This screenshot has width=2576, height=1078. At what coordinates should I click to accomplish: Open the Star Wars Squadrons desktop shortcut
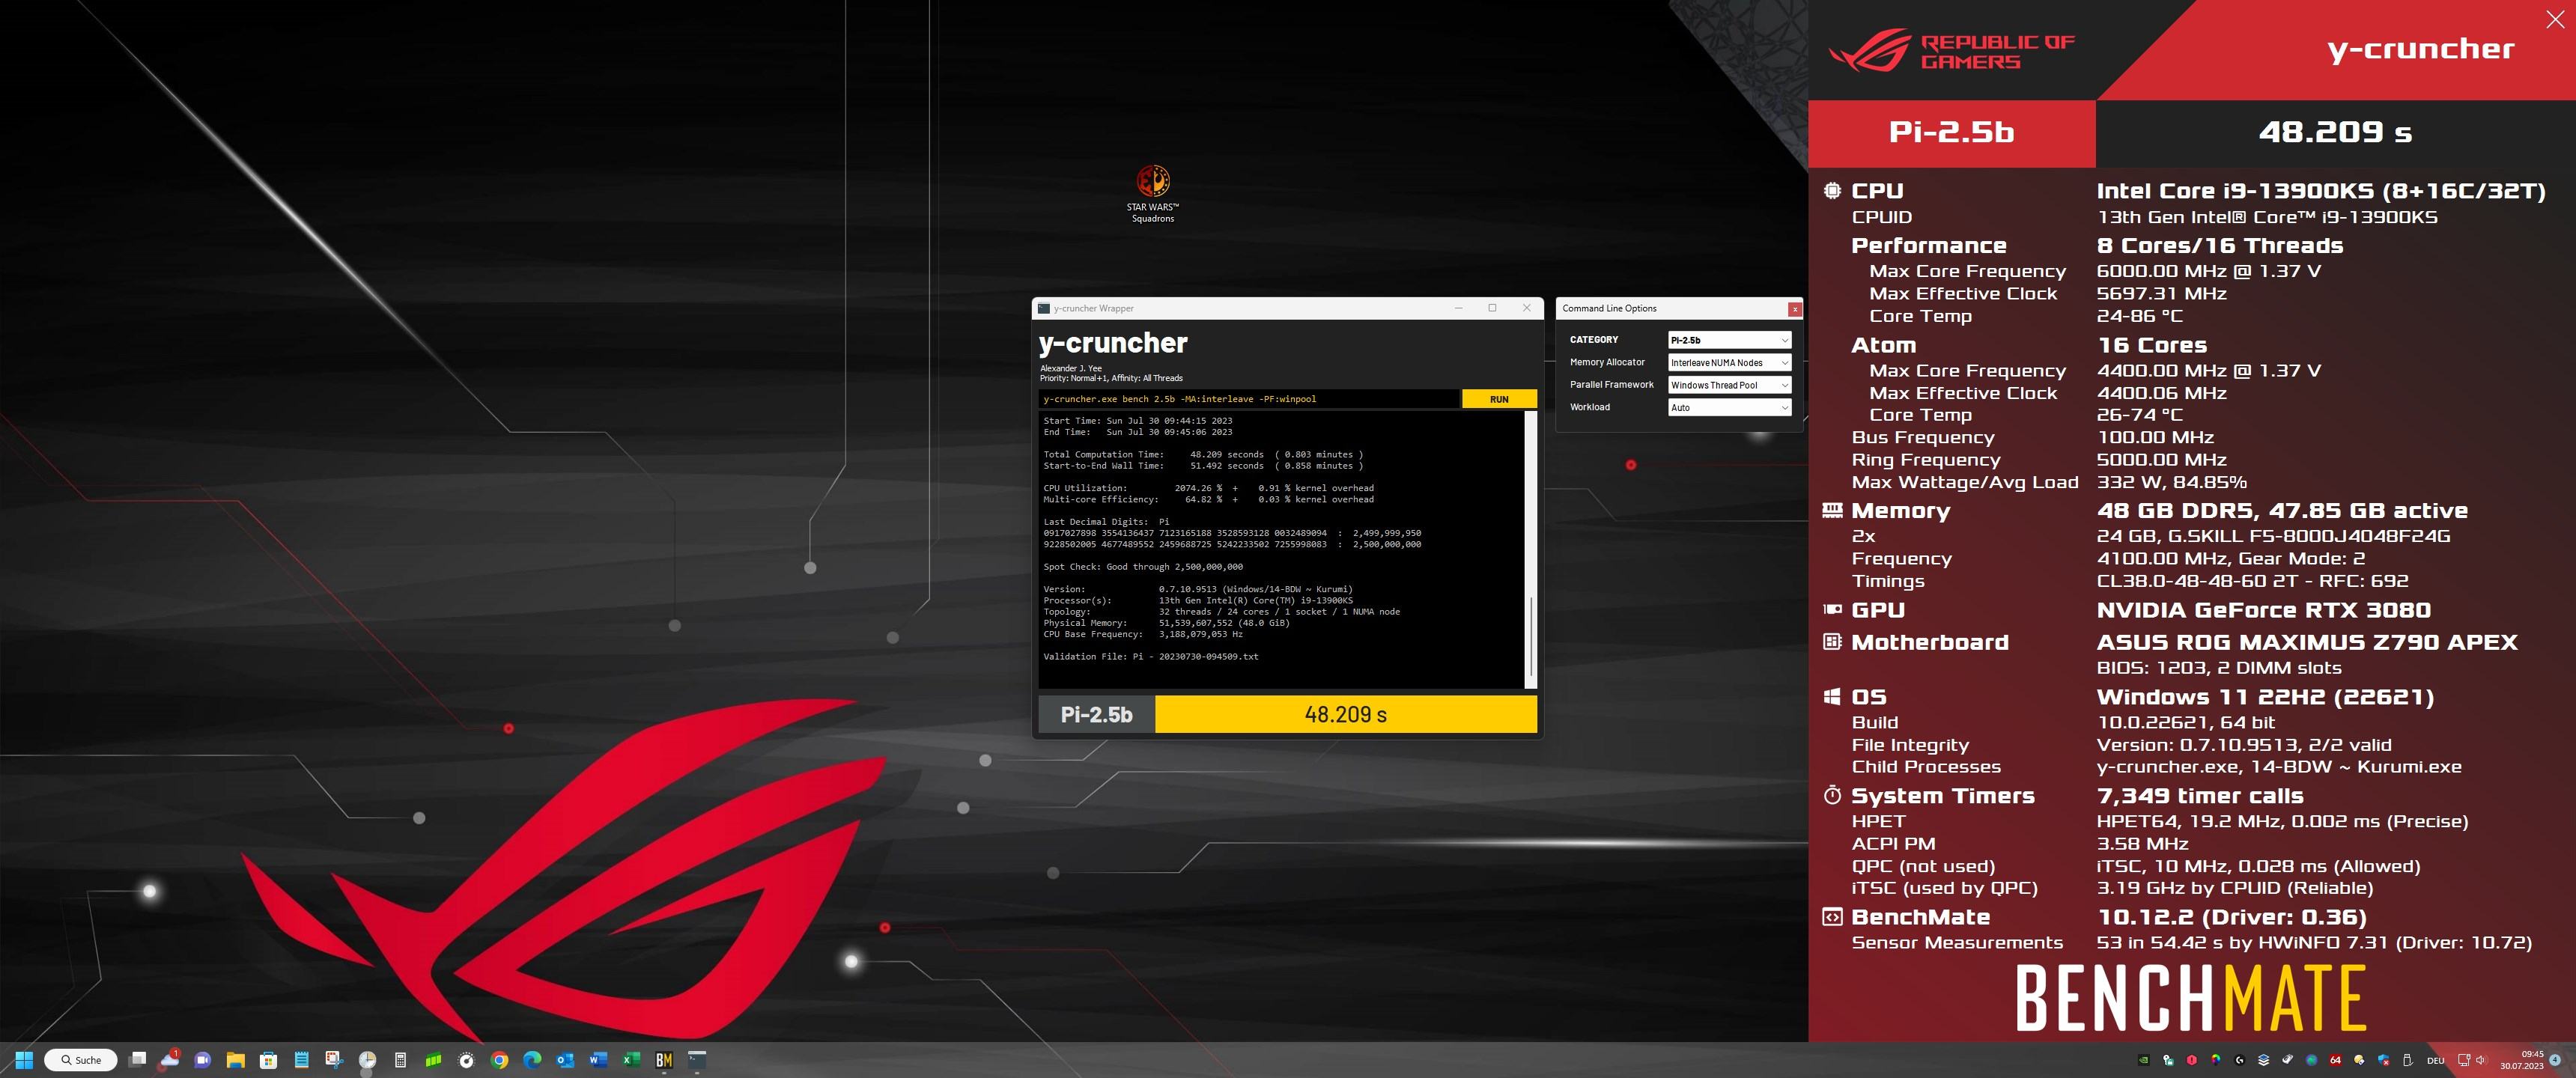coord(1153,194)
